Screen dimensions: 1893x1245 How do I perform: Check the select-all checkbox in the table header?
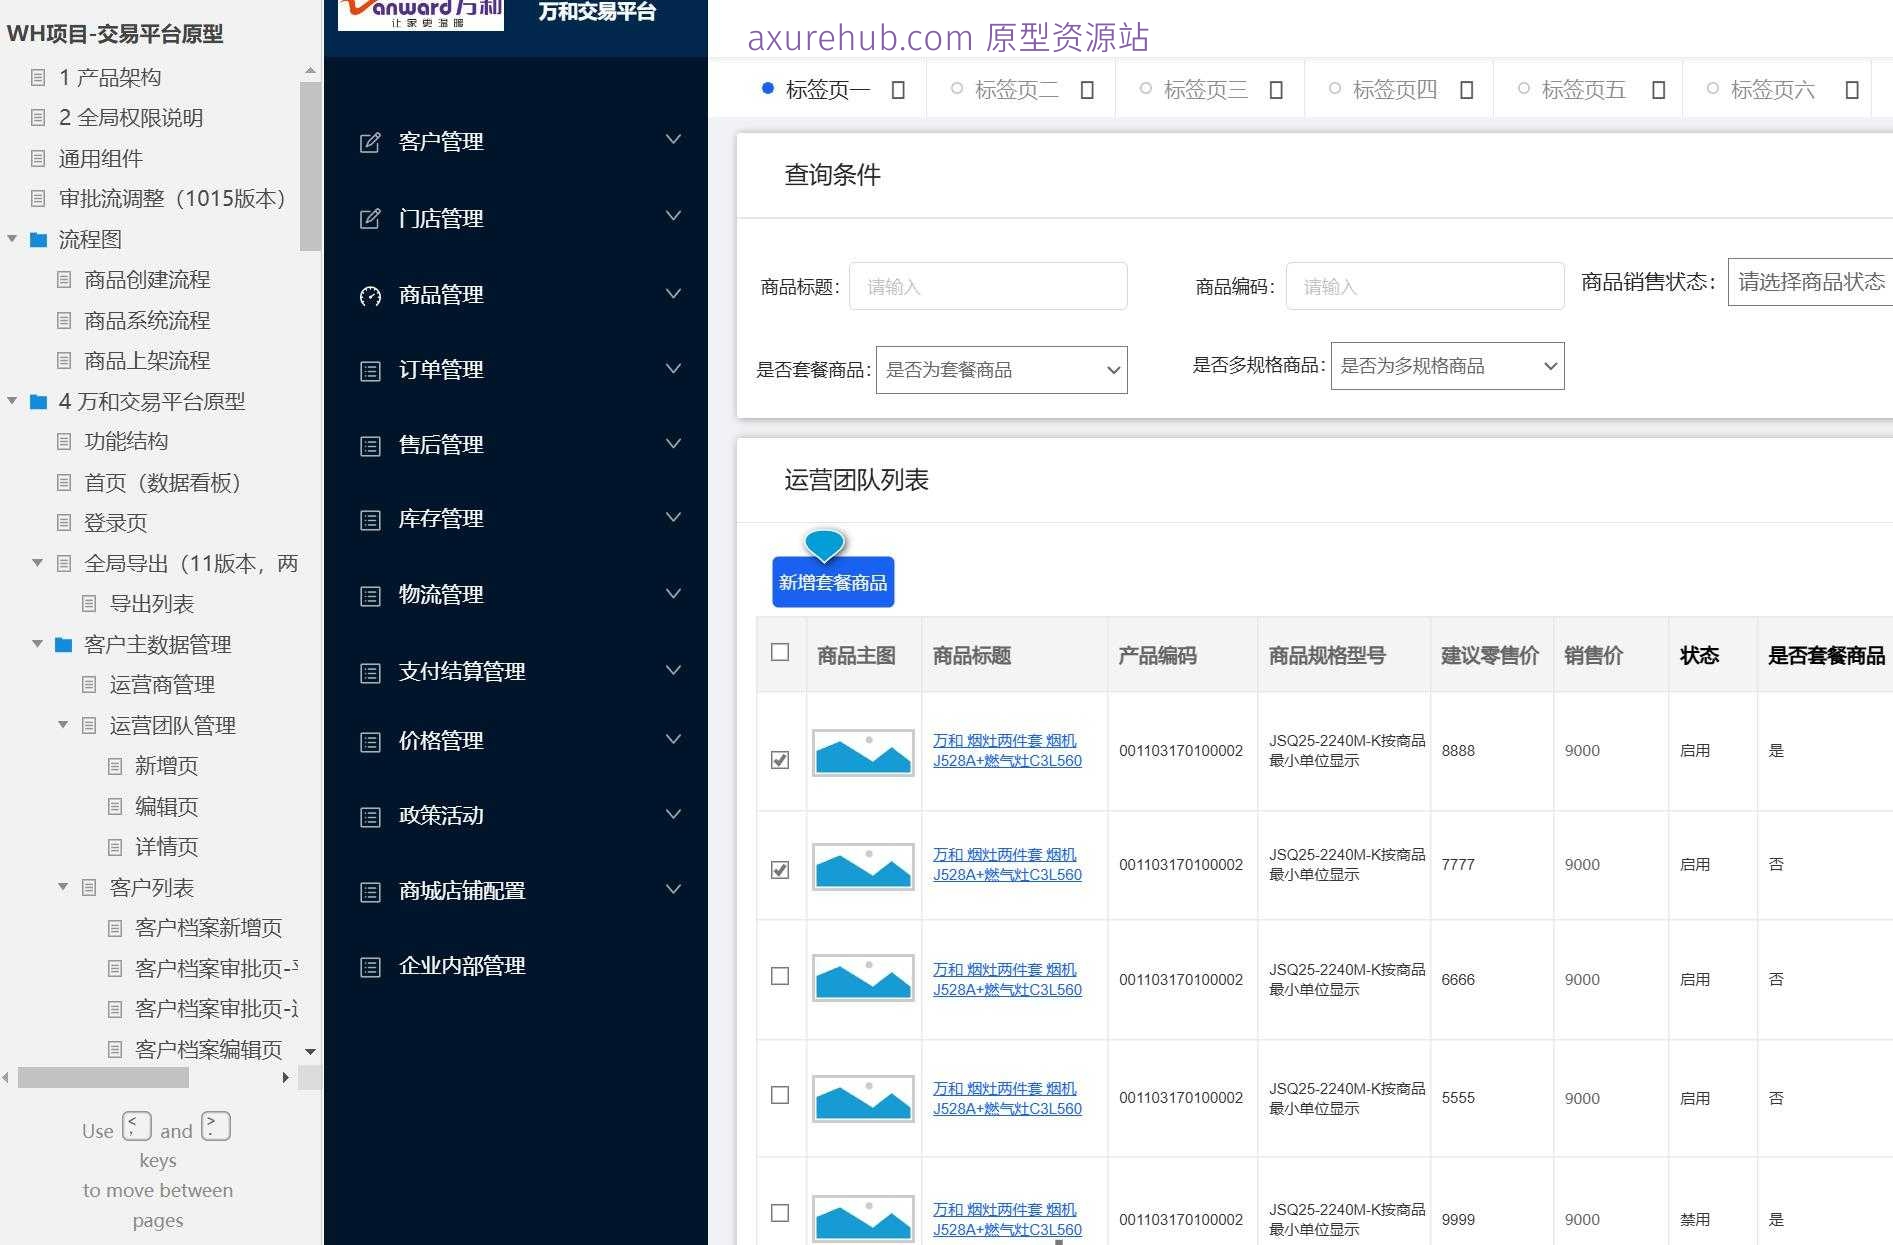[781, 650]
